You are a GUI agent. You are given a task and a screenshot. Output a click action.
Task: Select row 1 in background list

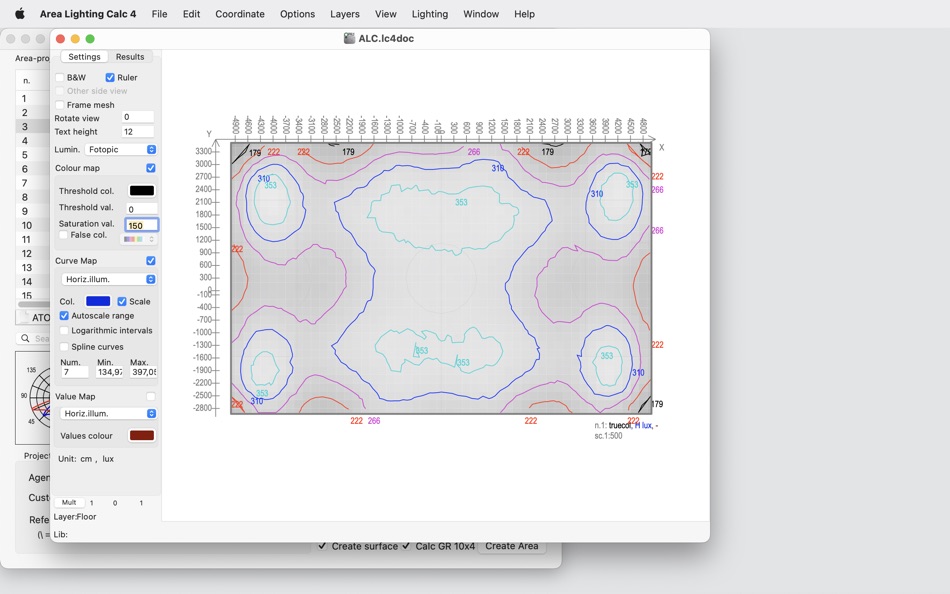33,98
